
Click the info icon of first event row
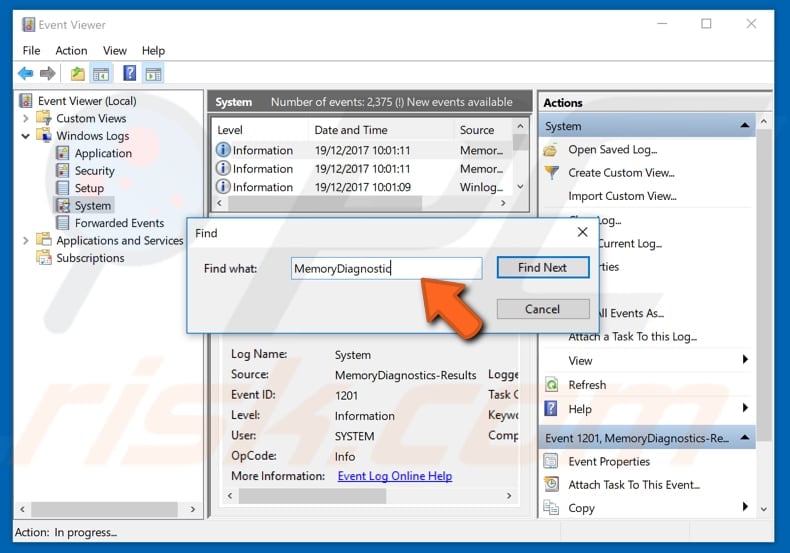[223, 150]
